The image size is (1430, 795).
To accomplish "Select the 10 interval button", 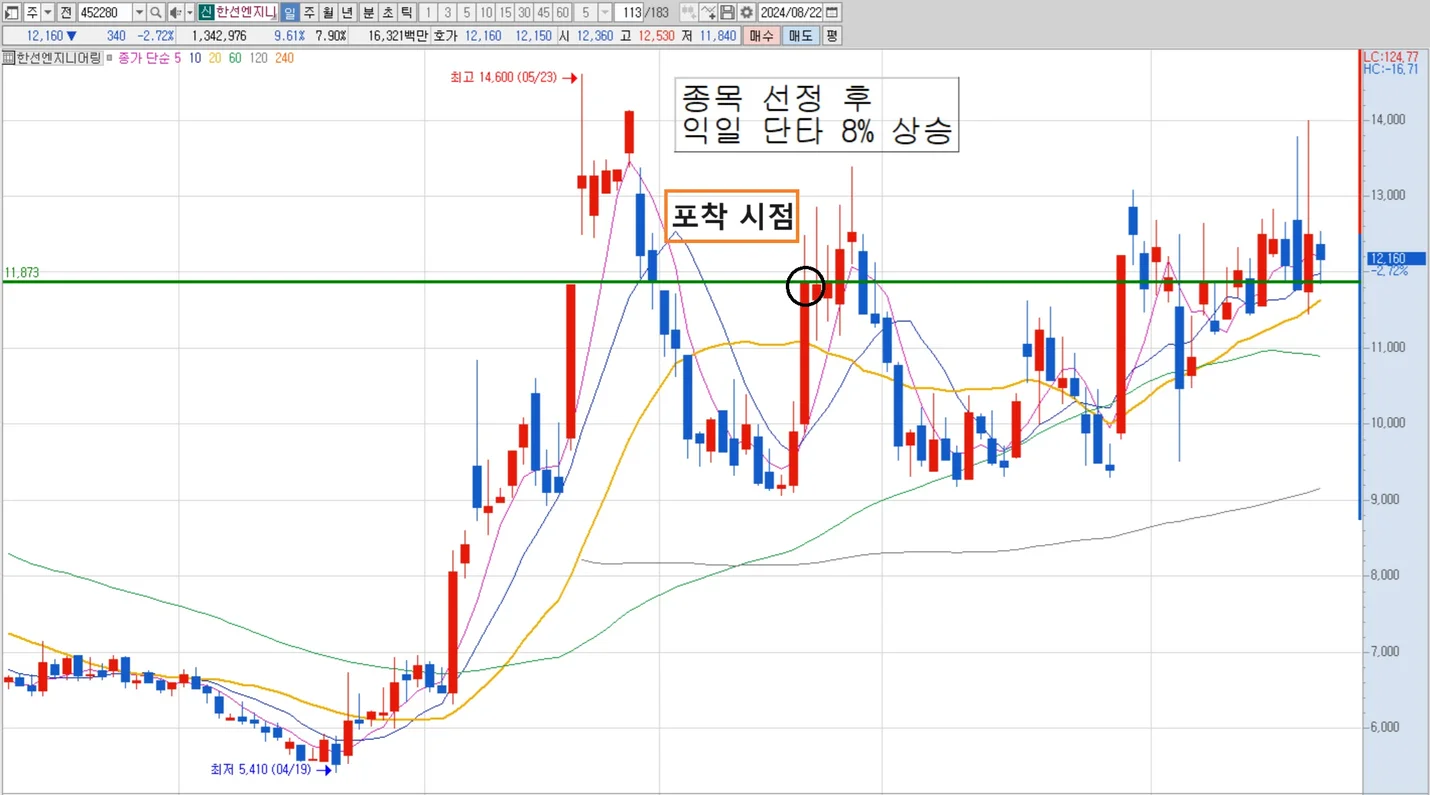I will 485,13.
